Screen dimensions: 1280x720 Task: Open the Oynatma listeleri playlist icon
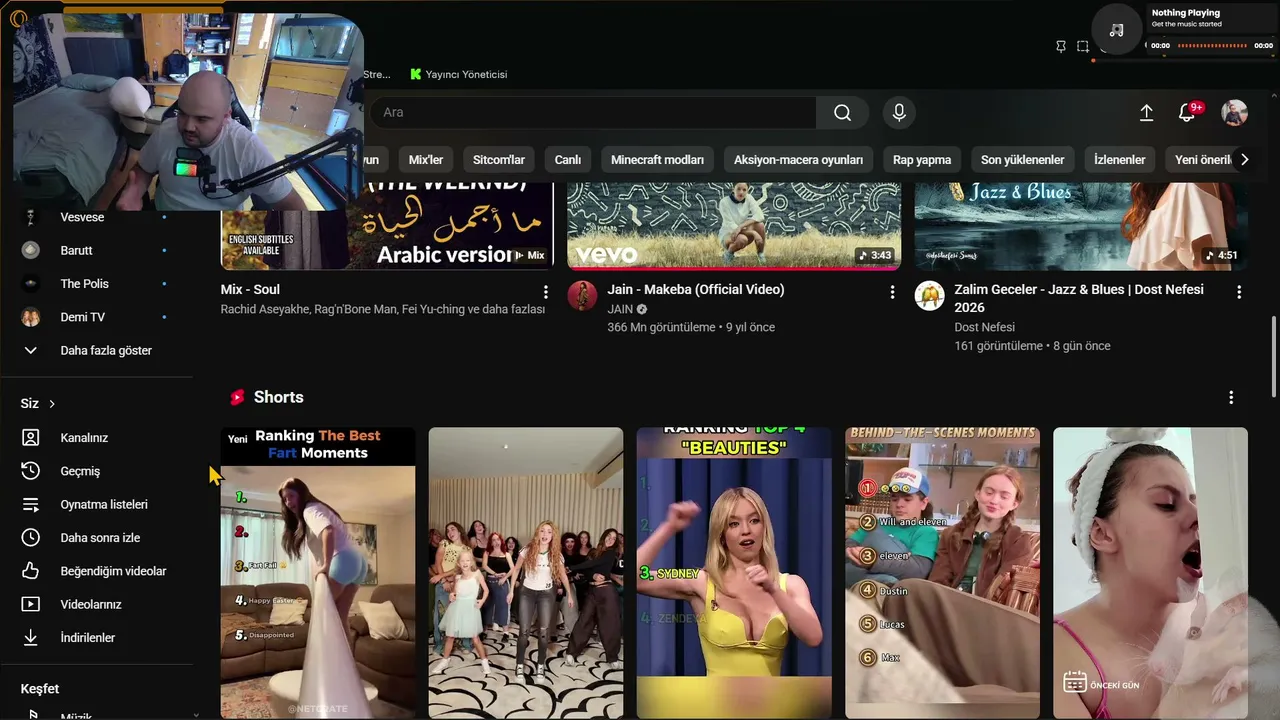click(x=31, y=505)
